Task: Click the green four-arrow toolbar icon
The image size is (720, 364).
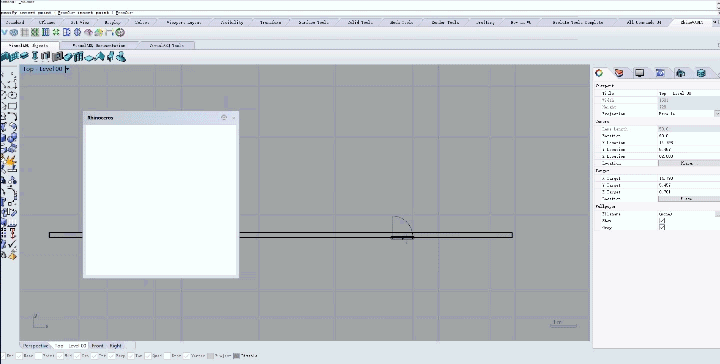Action: click(x=56, y=32)
